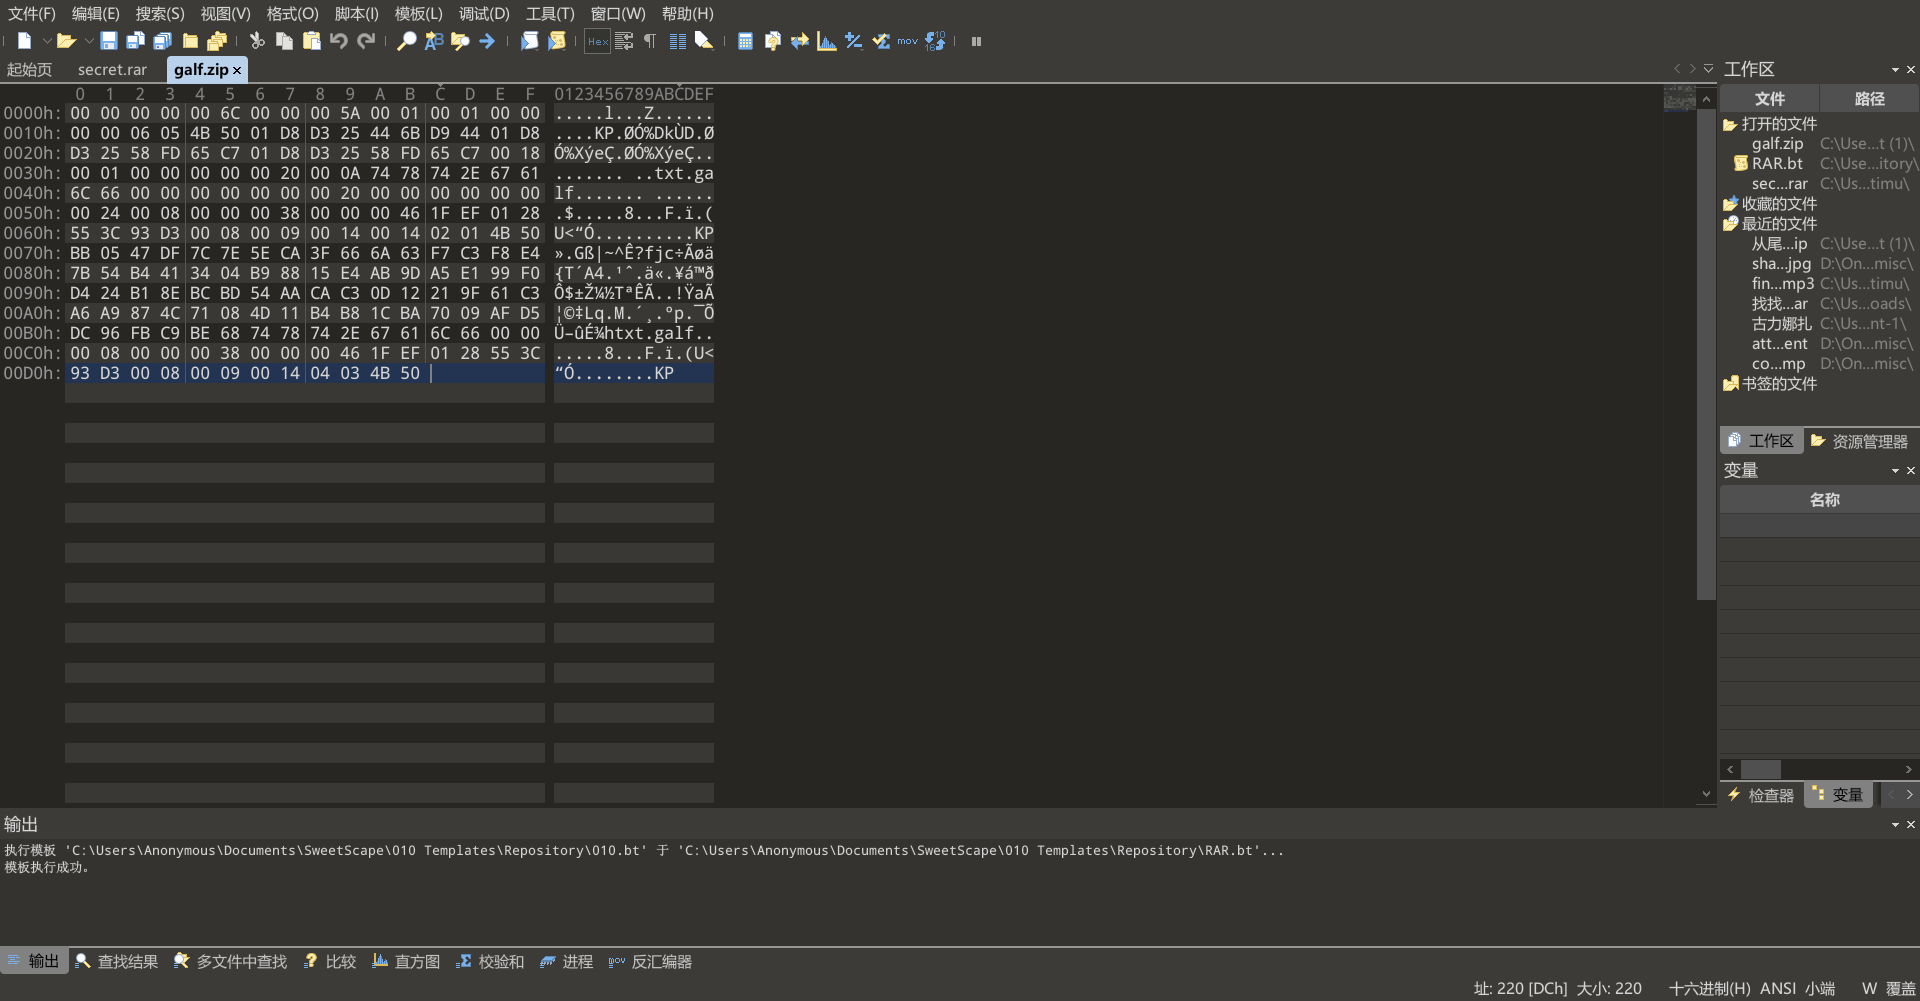Open the 工具(T) menu
This screenshot has width=1920, height=1001.
550,13
